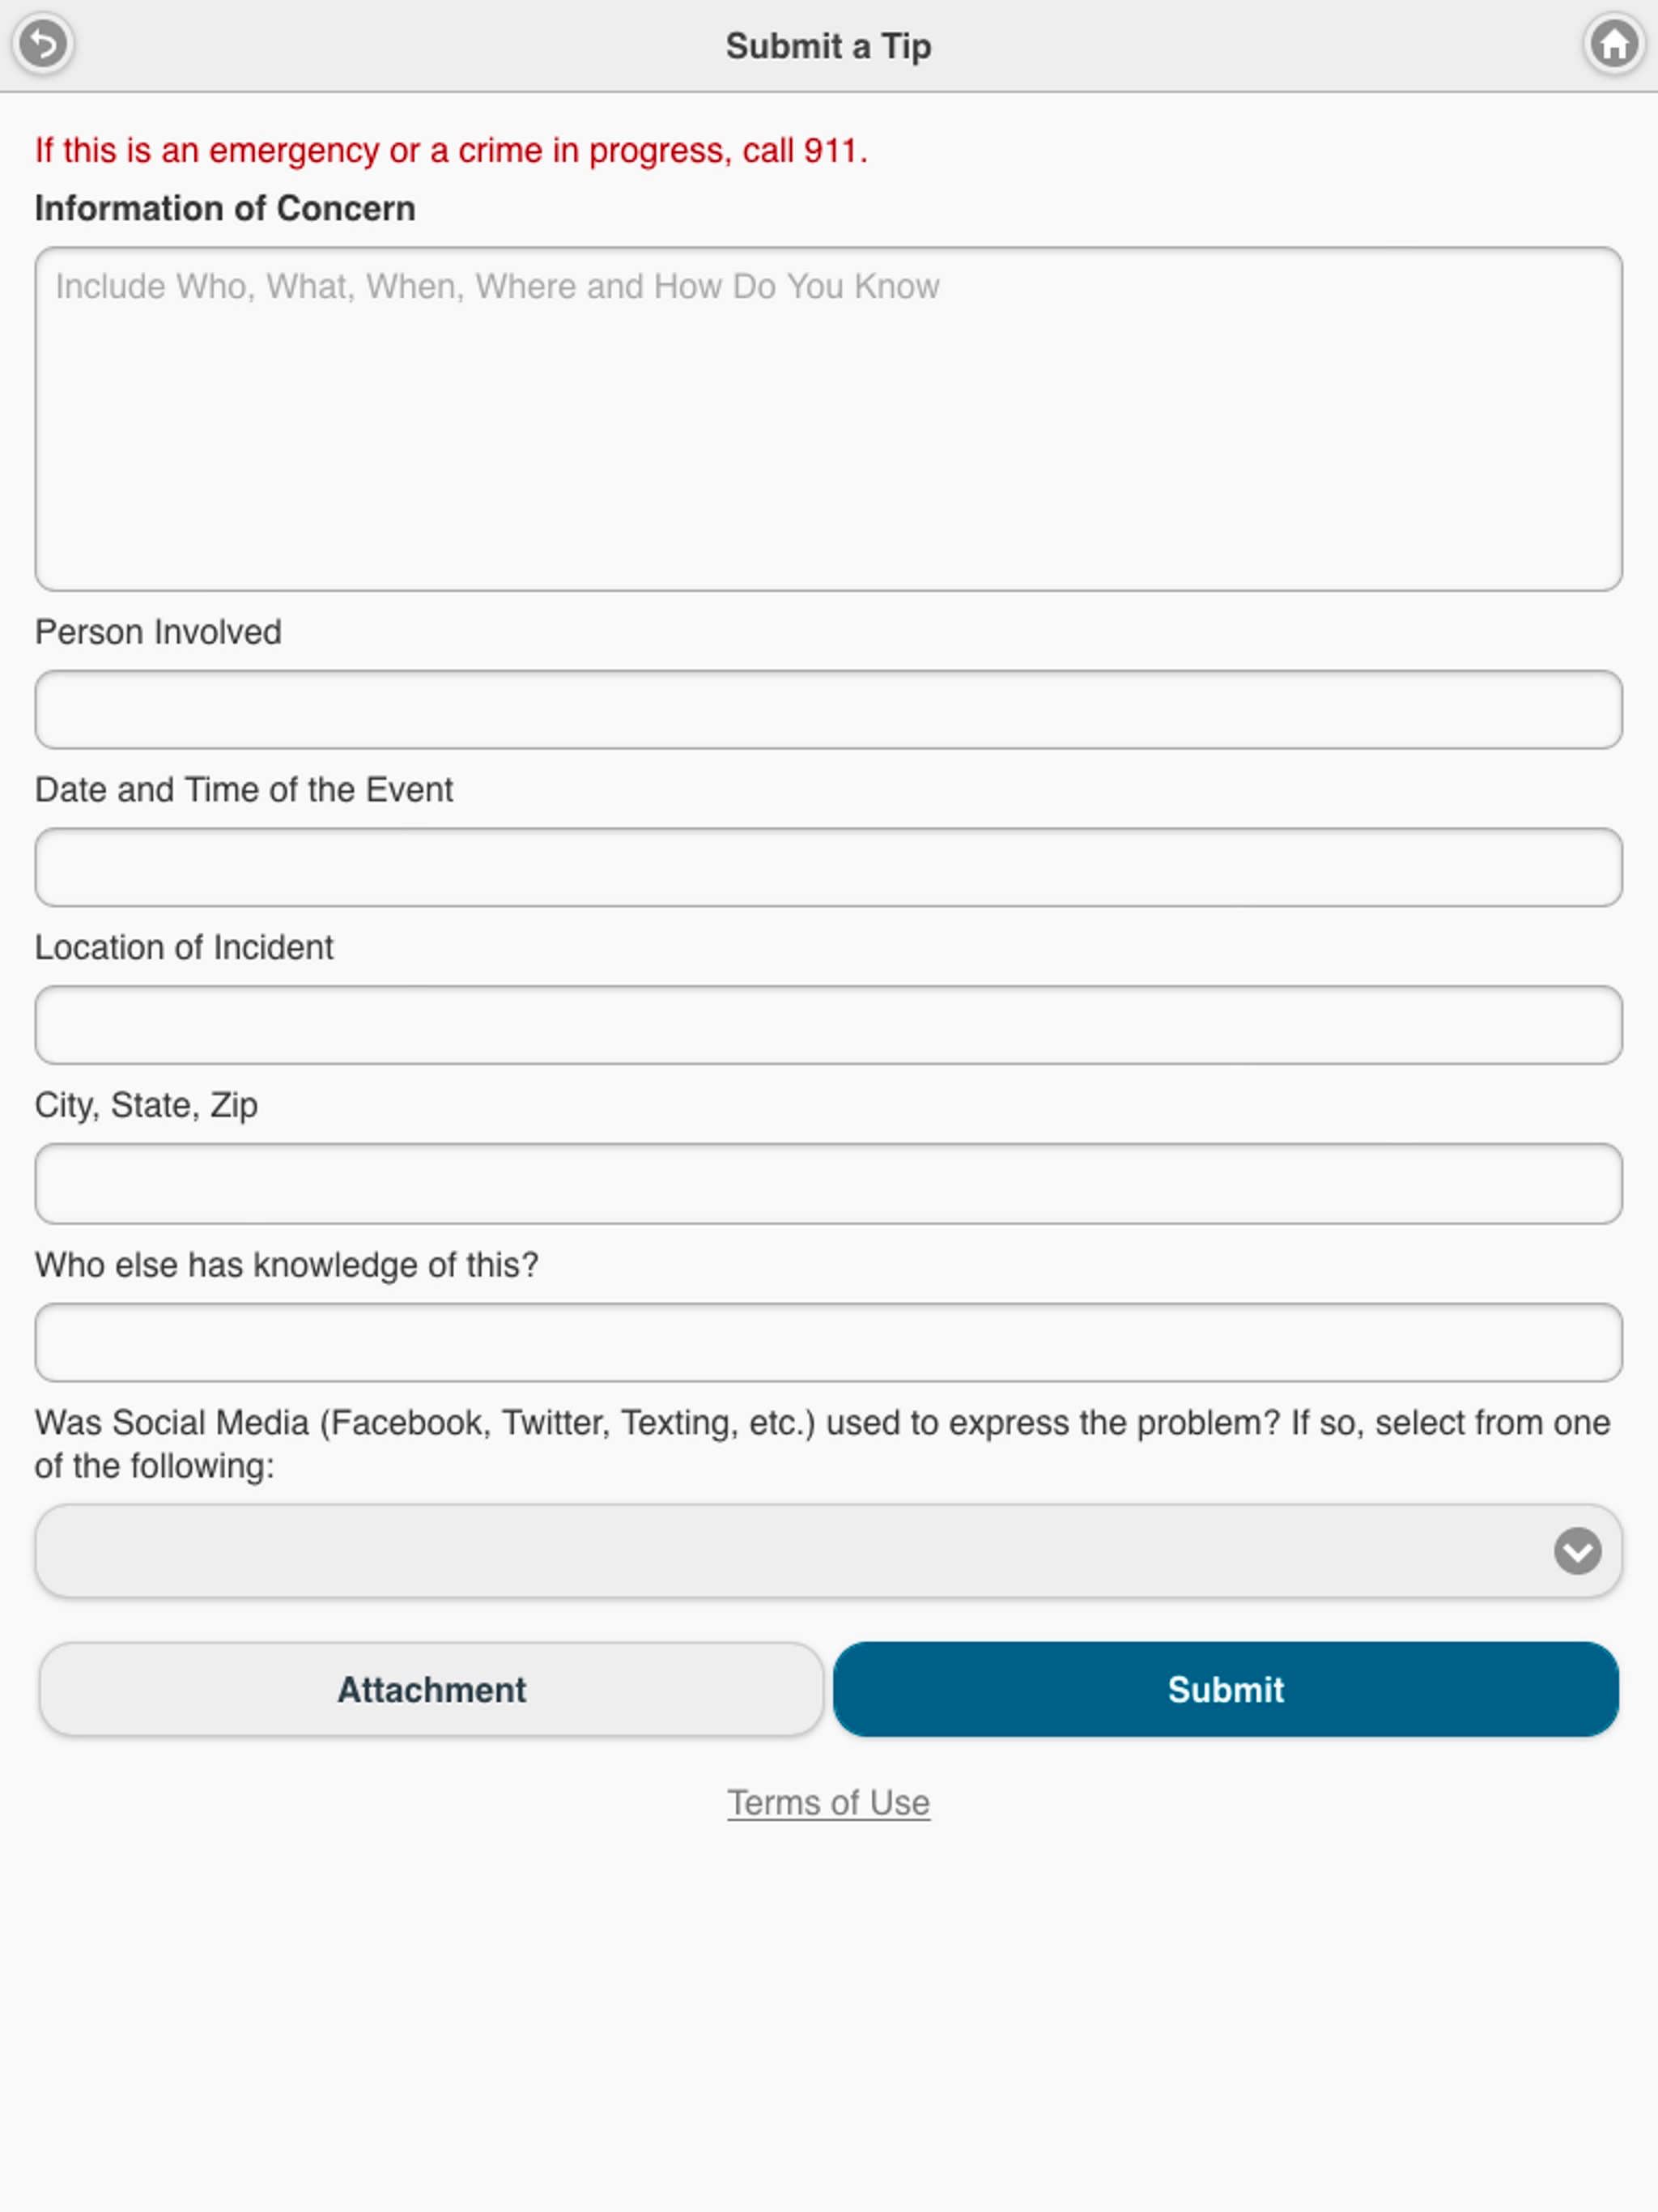The height and width of the screenshot is (2212, 1658).
Task: Click the Submit a Tip header title
Action: click(x=828, y=46)
